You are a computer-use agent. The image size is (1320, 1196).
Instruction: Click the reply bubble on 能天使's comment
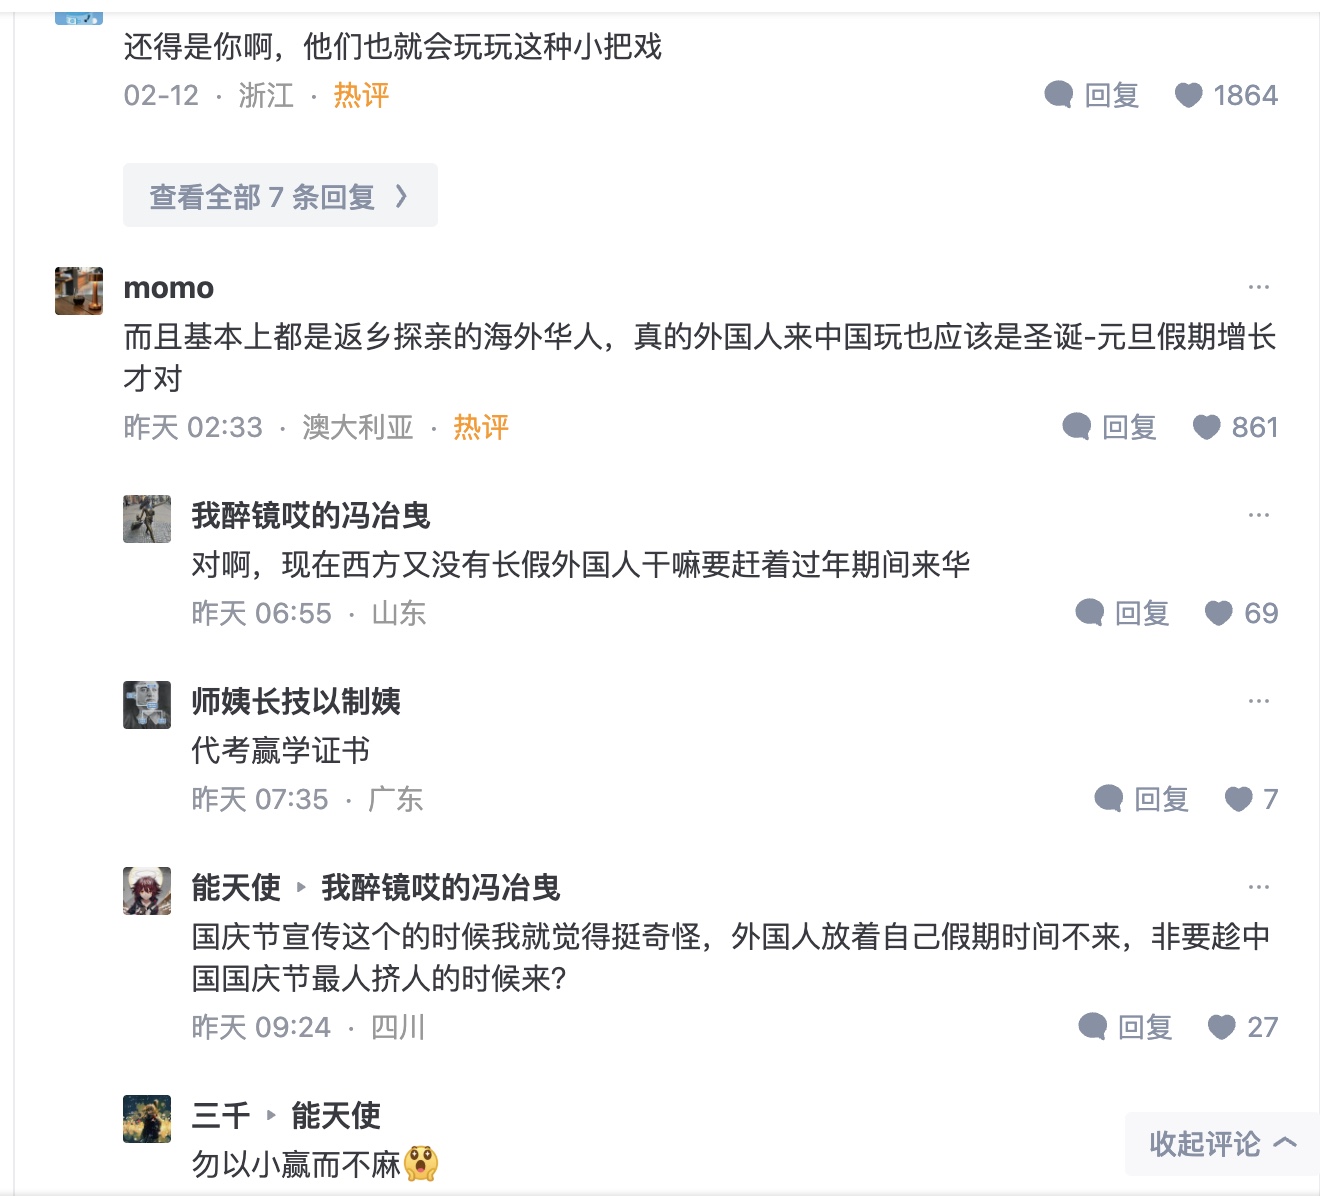(x=1093, y=1027)
